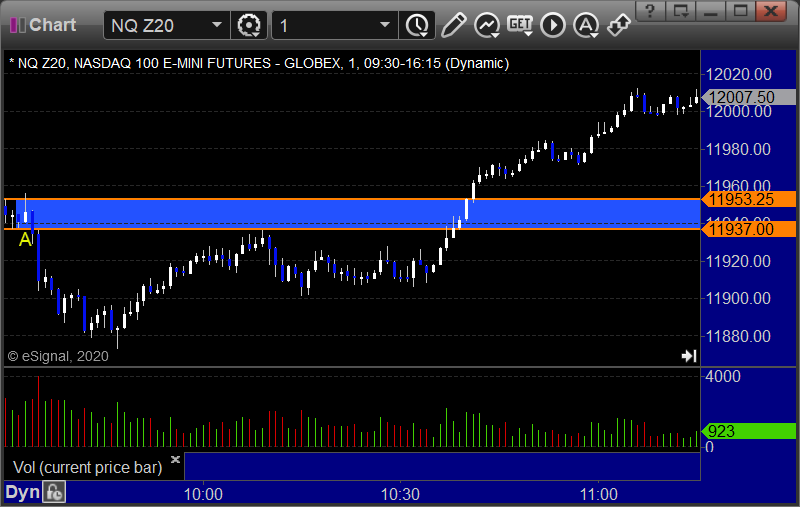
Task: Click the window link dropdown icon
Action: (x=681, y=11)
